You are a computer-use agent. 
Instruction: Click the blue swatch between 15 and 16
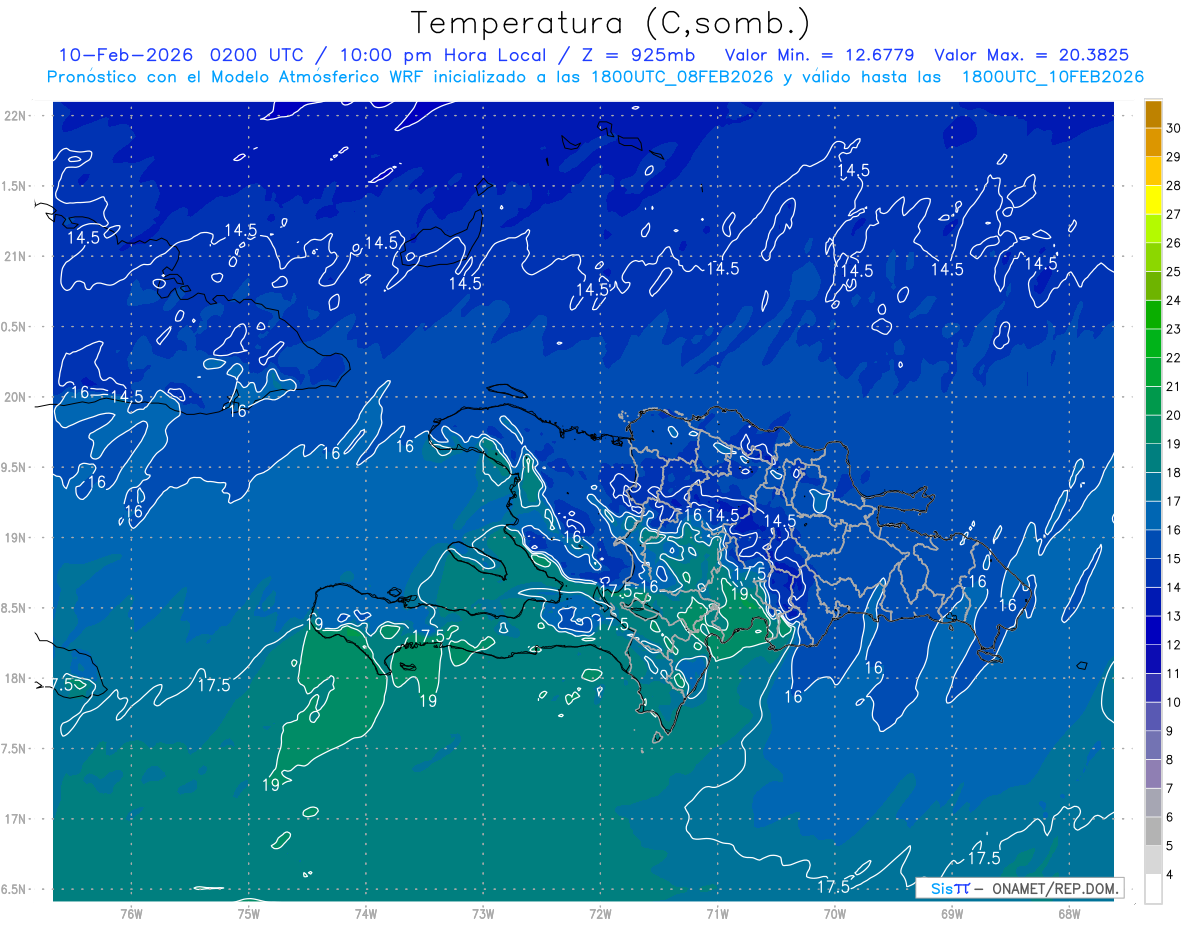pyautogui.click(x=1153, y=545)
